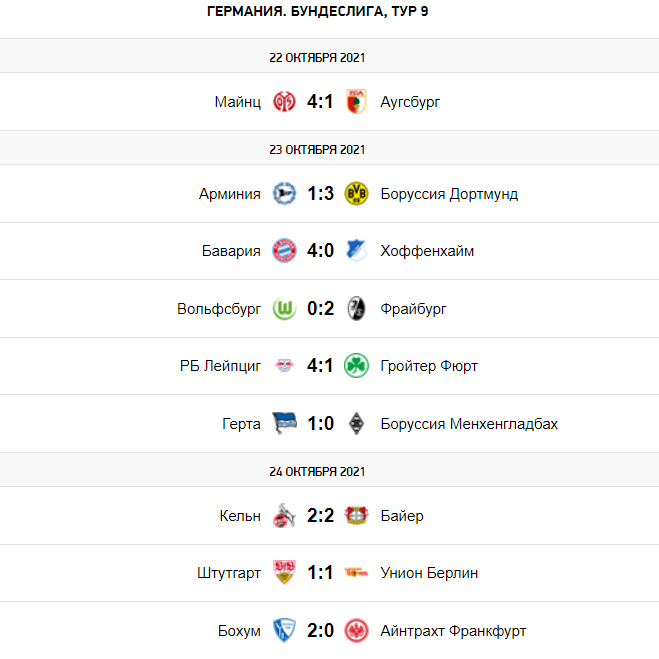Viewport: 659px width, 659px height.
Task: Click the Union Berlin club logo
Action: point(355,573)
